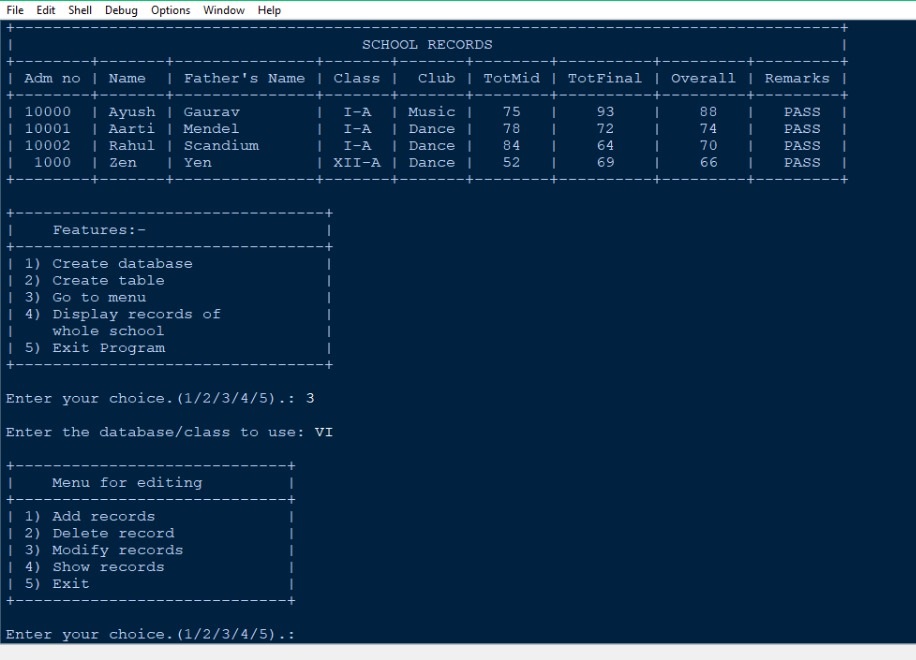Open the File menu
916x660 pixels.
tap(15, 10)
